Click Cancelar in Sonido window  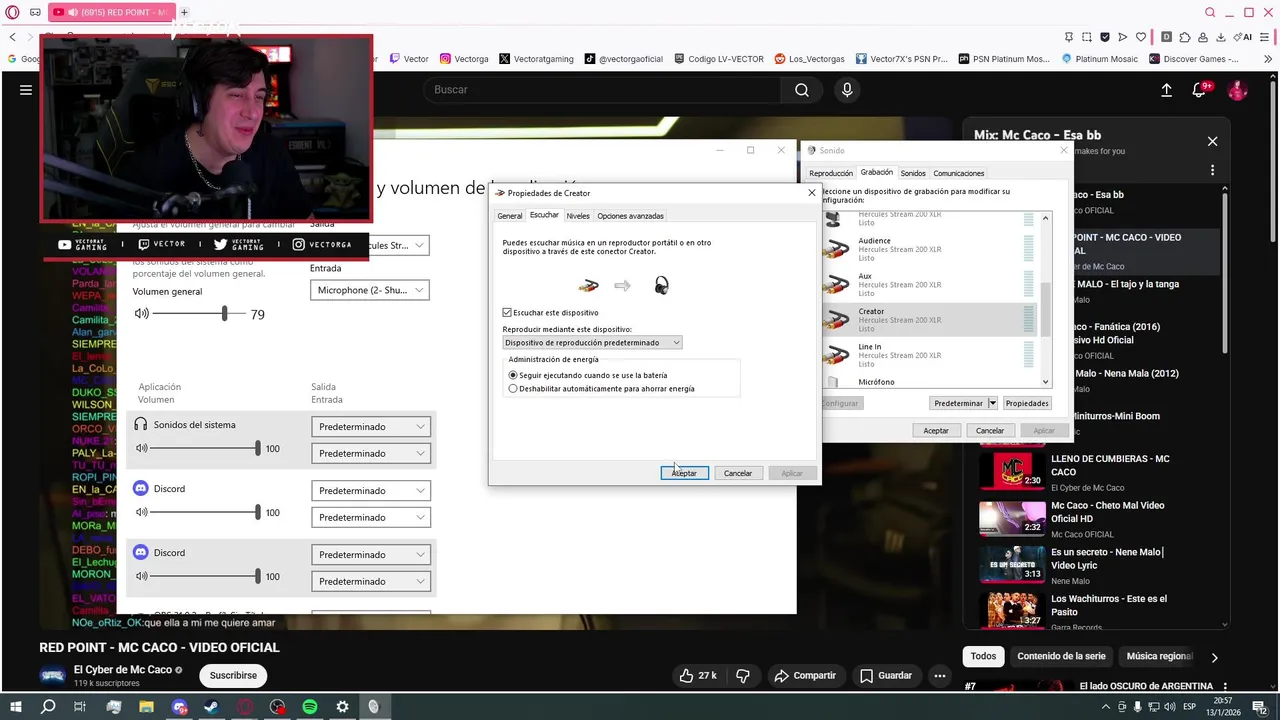(x=990, y=430)
